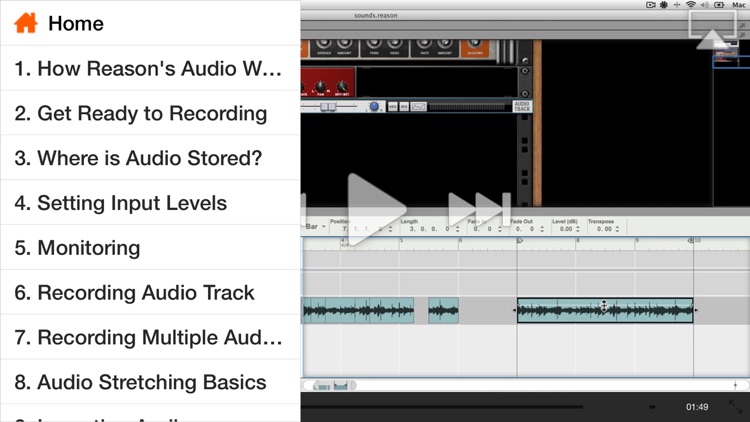Click the sequencer horizontal scrollbar handle

pos(335,385)
